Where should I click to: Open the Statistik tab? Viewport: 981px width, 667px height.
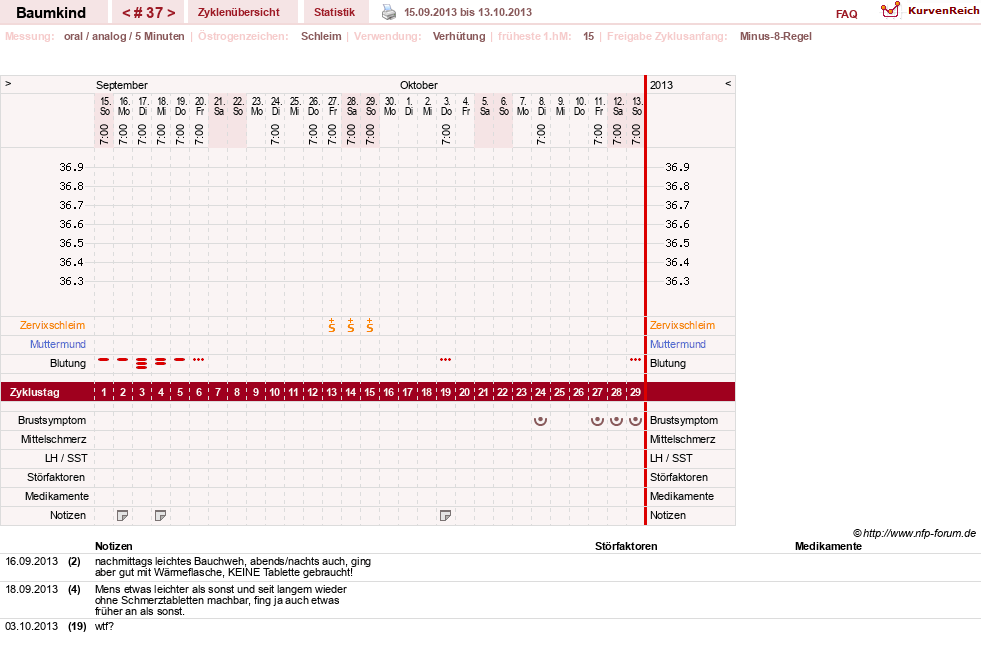point(334,12)
